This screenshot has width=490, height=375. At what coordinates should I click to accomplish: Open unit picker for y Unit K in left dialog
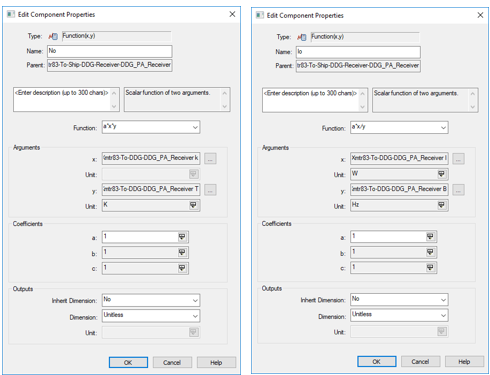193,205
